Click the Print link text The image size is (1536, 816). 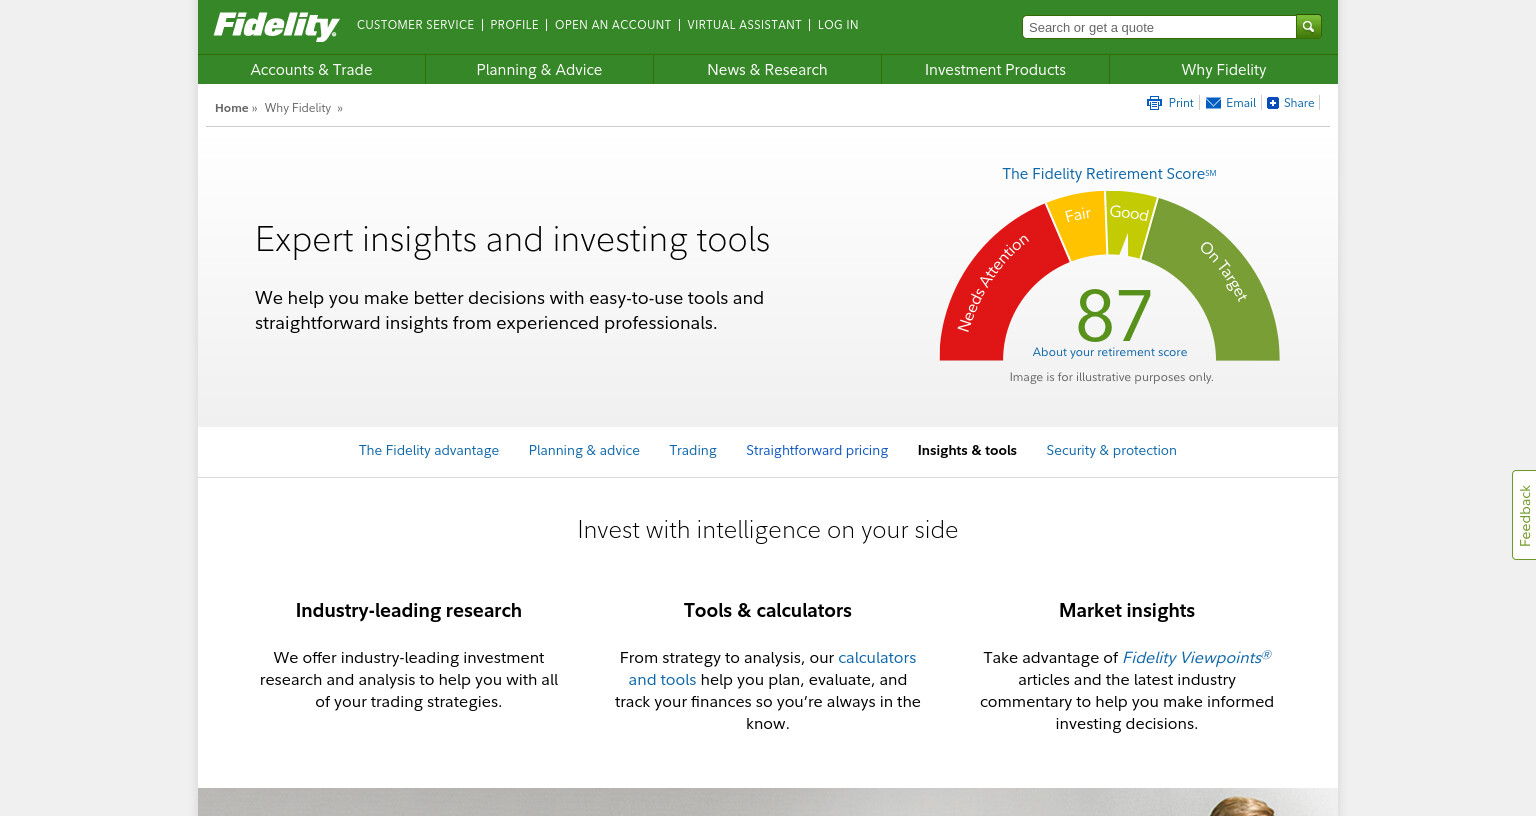(x=1181, y=103)
